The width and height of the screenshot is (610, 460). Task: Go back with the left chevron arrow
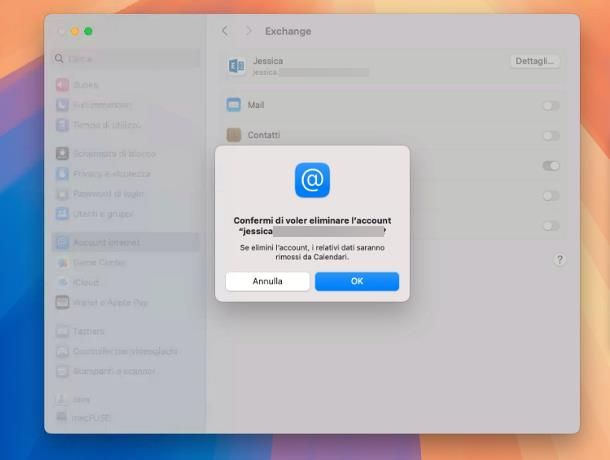[x=225, y=31]
